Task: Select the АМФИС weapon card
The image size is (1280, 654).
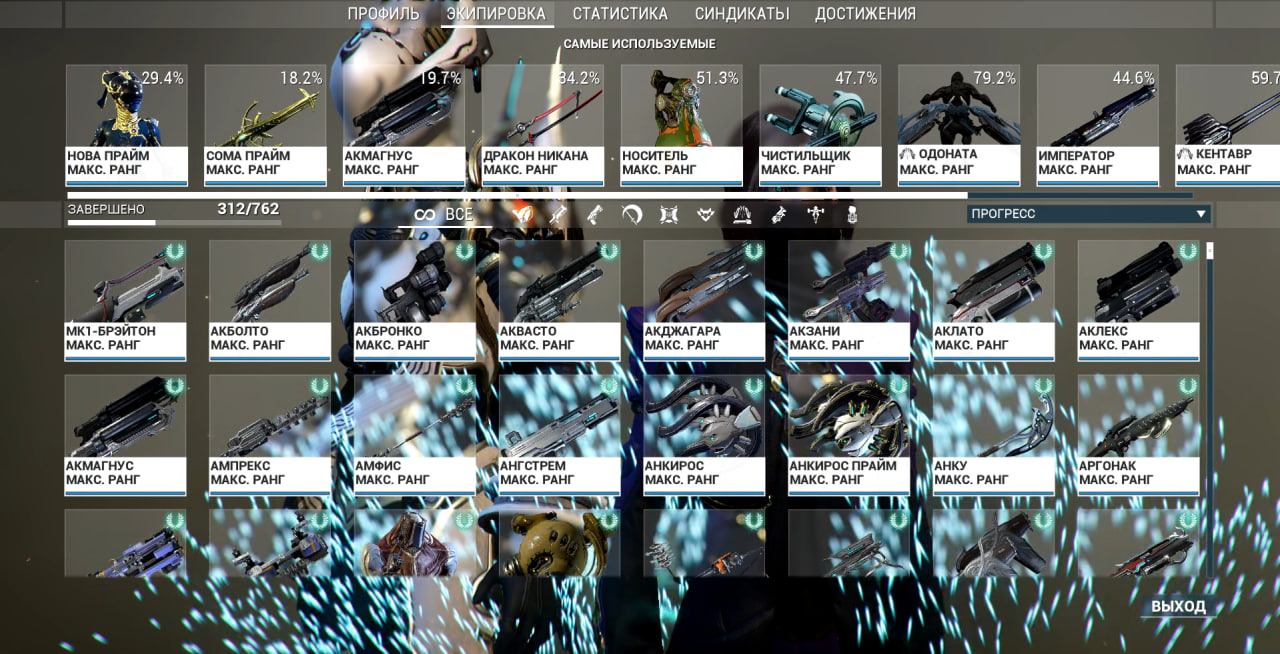Action: (x=415, y=435)
